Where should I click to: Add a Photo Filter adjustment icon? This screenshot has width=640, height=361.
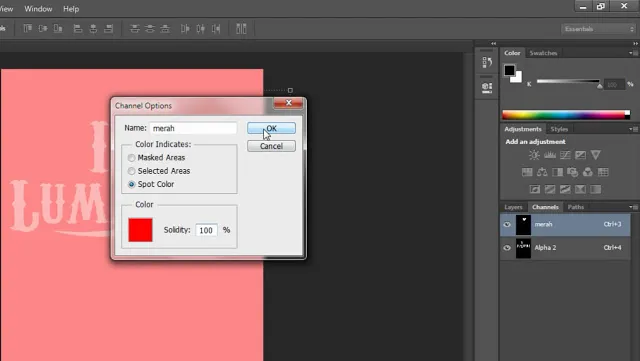click(x=572, y=172)
